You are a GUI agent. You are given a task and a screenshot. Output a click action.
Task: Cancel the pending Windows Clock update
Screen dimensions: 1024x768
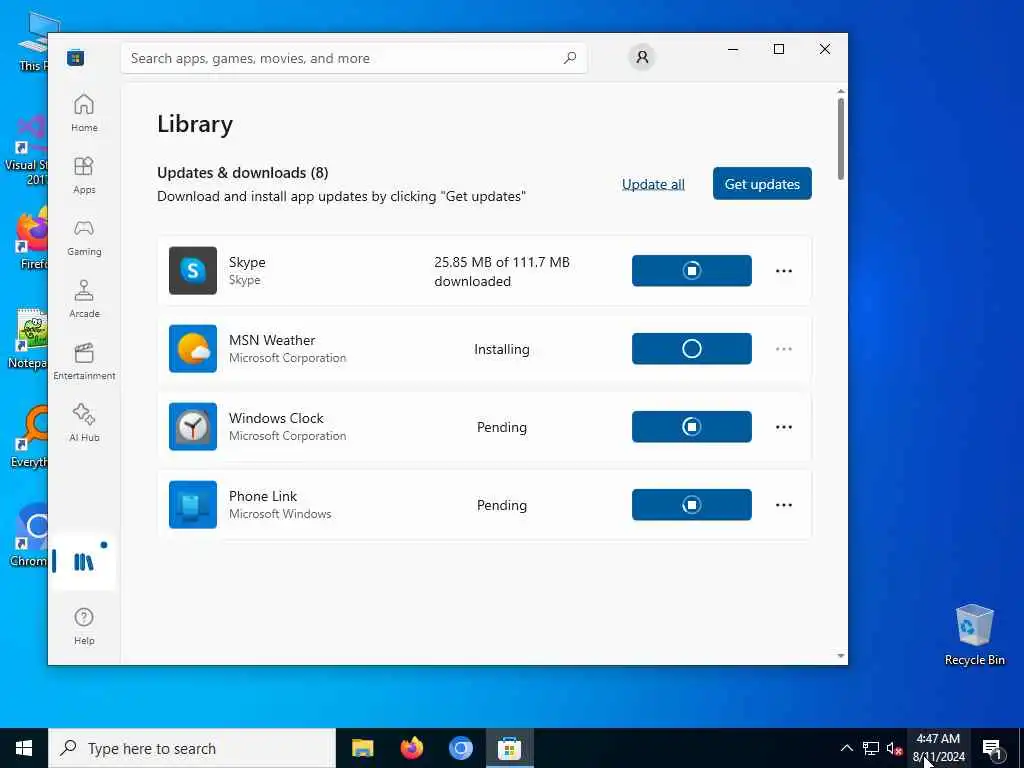point(692,426)
